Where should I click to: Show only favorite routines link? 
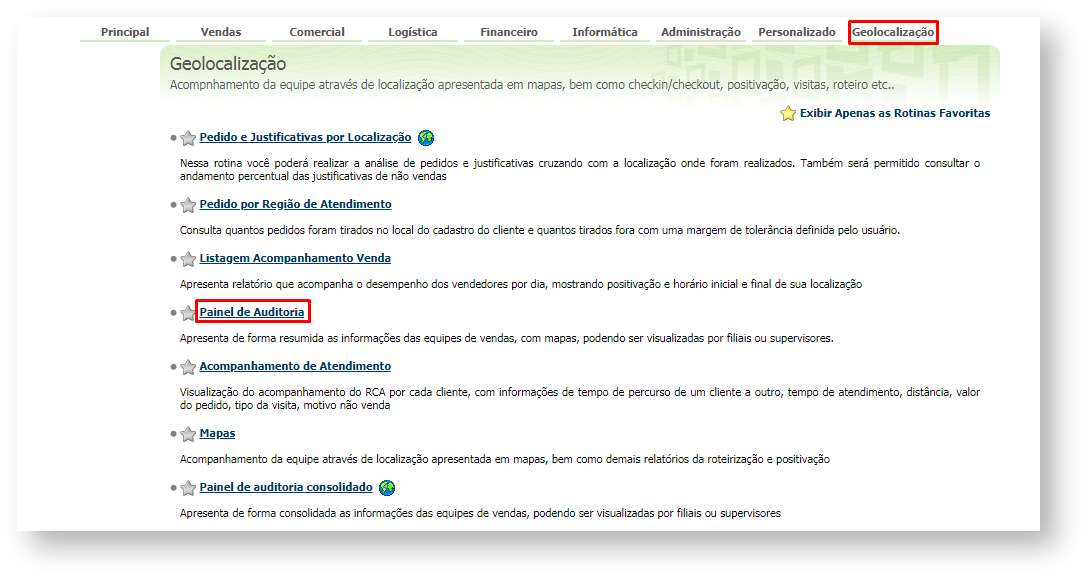click(x=894, y=114)
